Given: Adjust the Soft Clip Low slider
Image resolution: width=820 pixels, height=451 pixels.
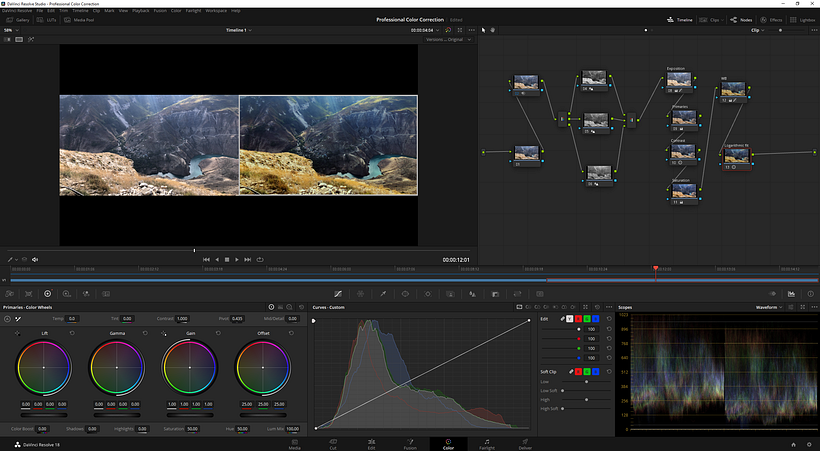Looking at the screenshot, I should point(586,381).
